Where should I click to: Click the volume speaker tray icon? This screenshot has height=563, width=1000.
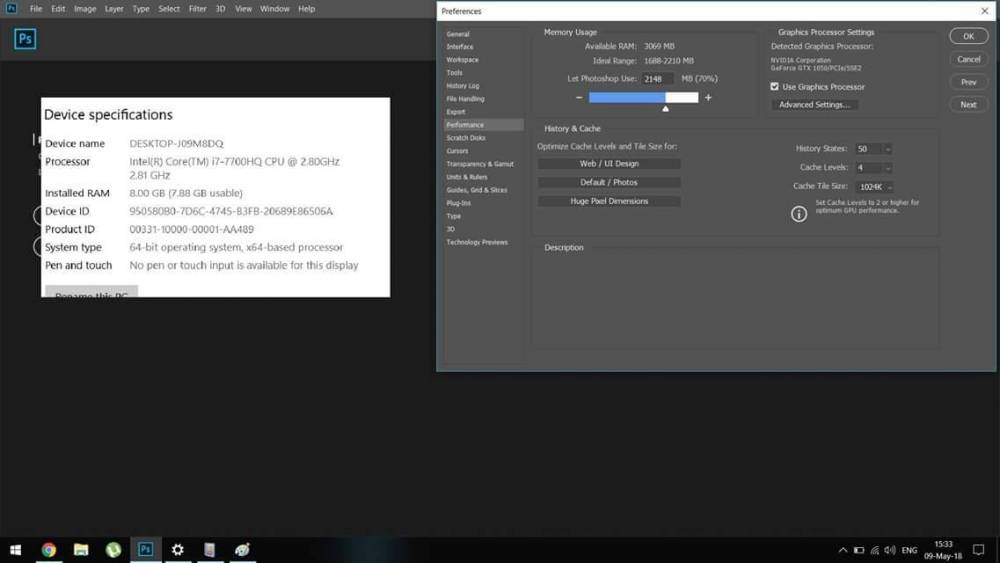890,550
